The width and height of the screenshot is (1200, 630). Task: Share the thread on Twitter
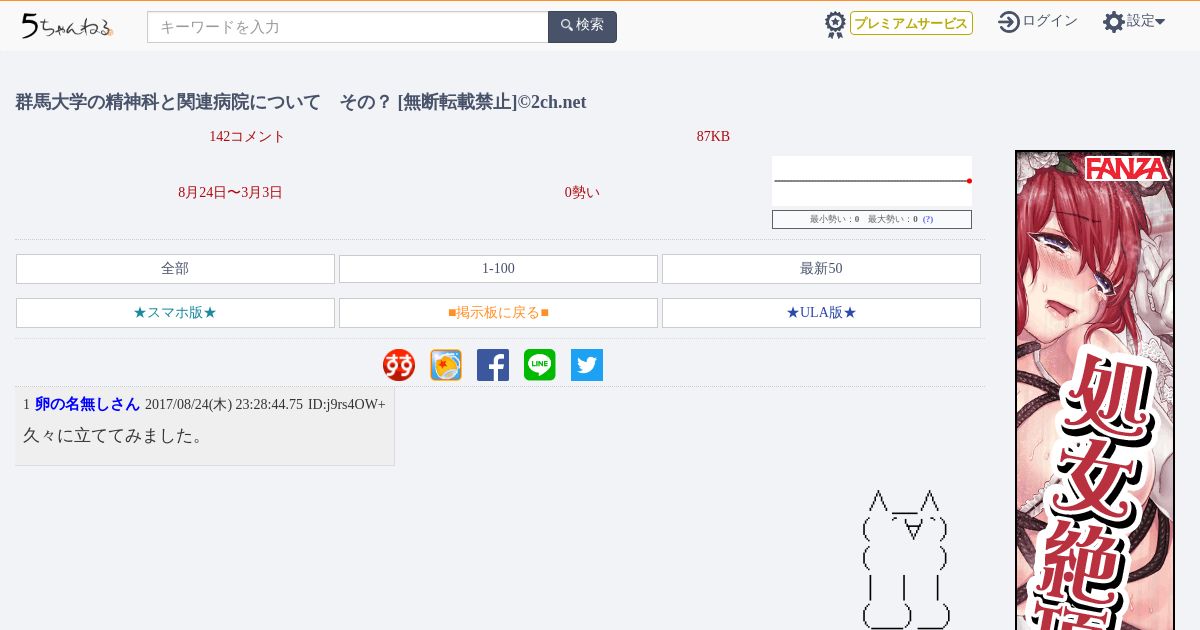[587, 365]
